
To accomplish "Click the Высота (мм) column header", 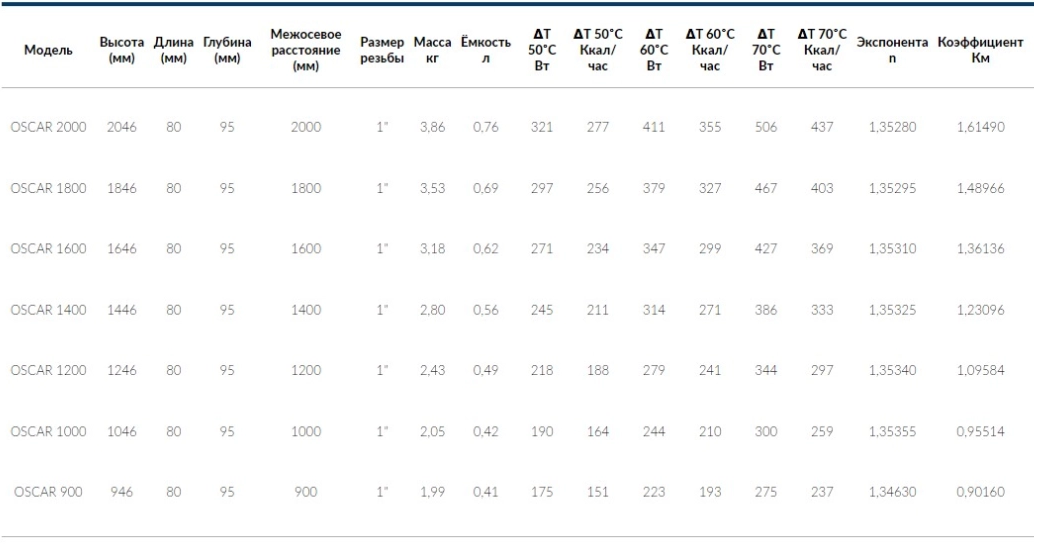I will (x=122, y=50).
